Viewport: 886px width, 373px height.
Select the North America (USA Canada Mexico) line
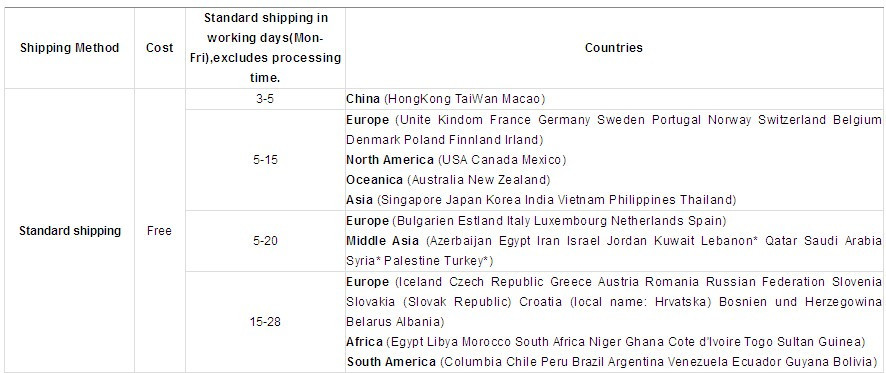456,160
